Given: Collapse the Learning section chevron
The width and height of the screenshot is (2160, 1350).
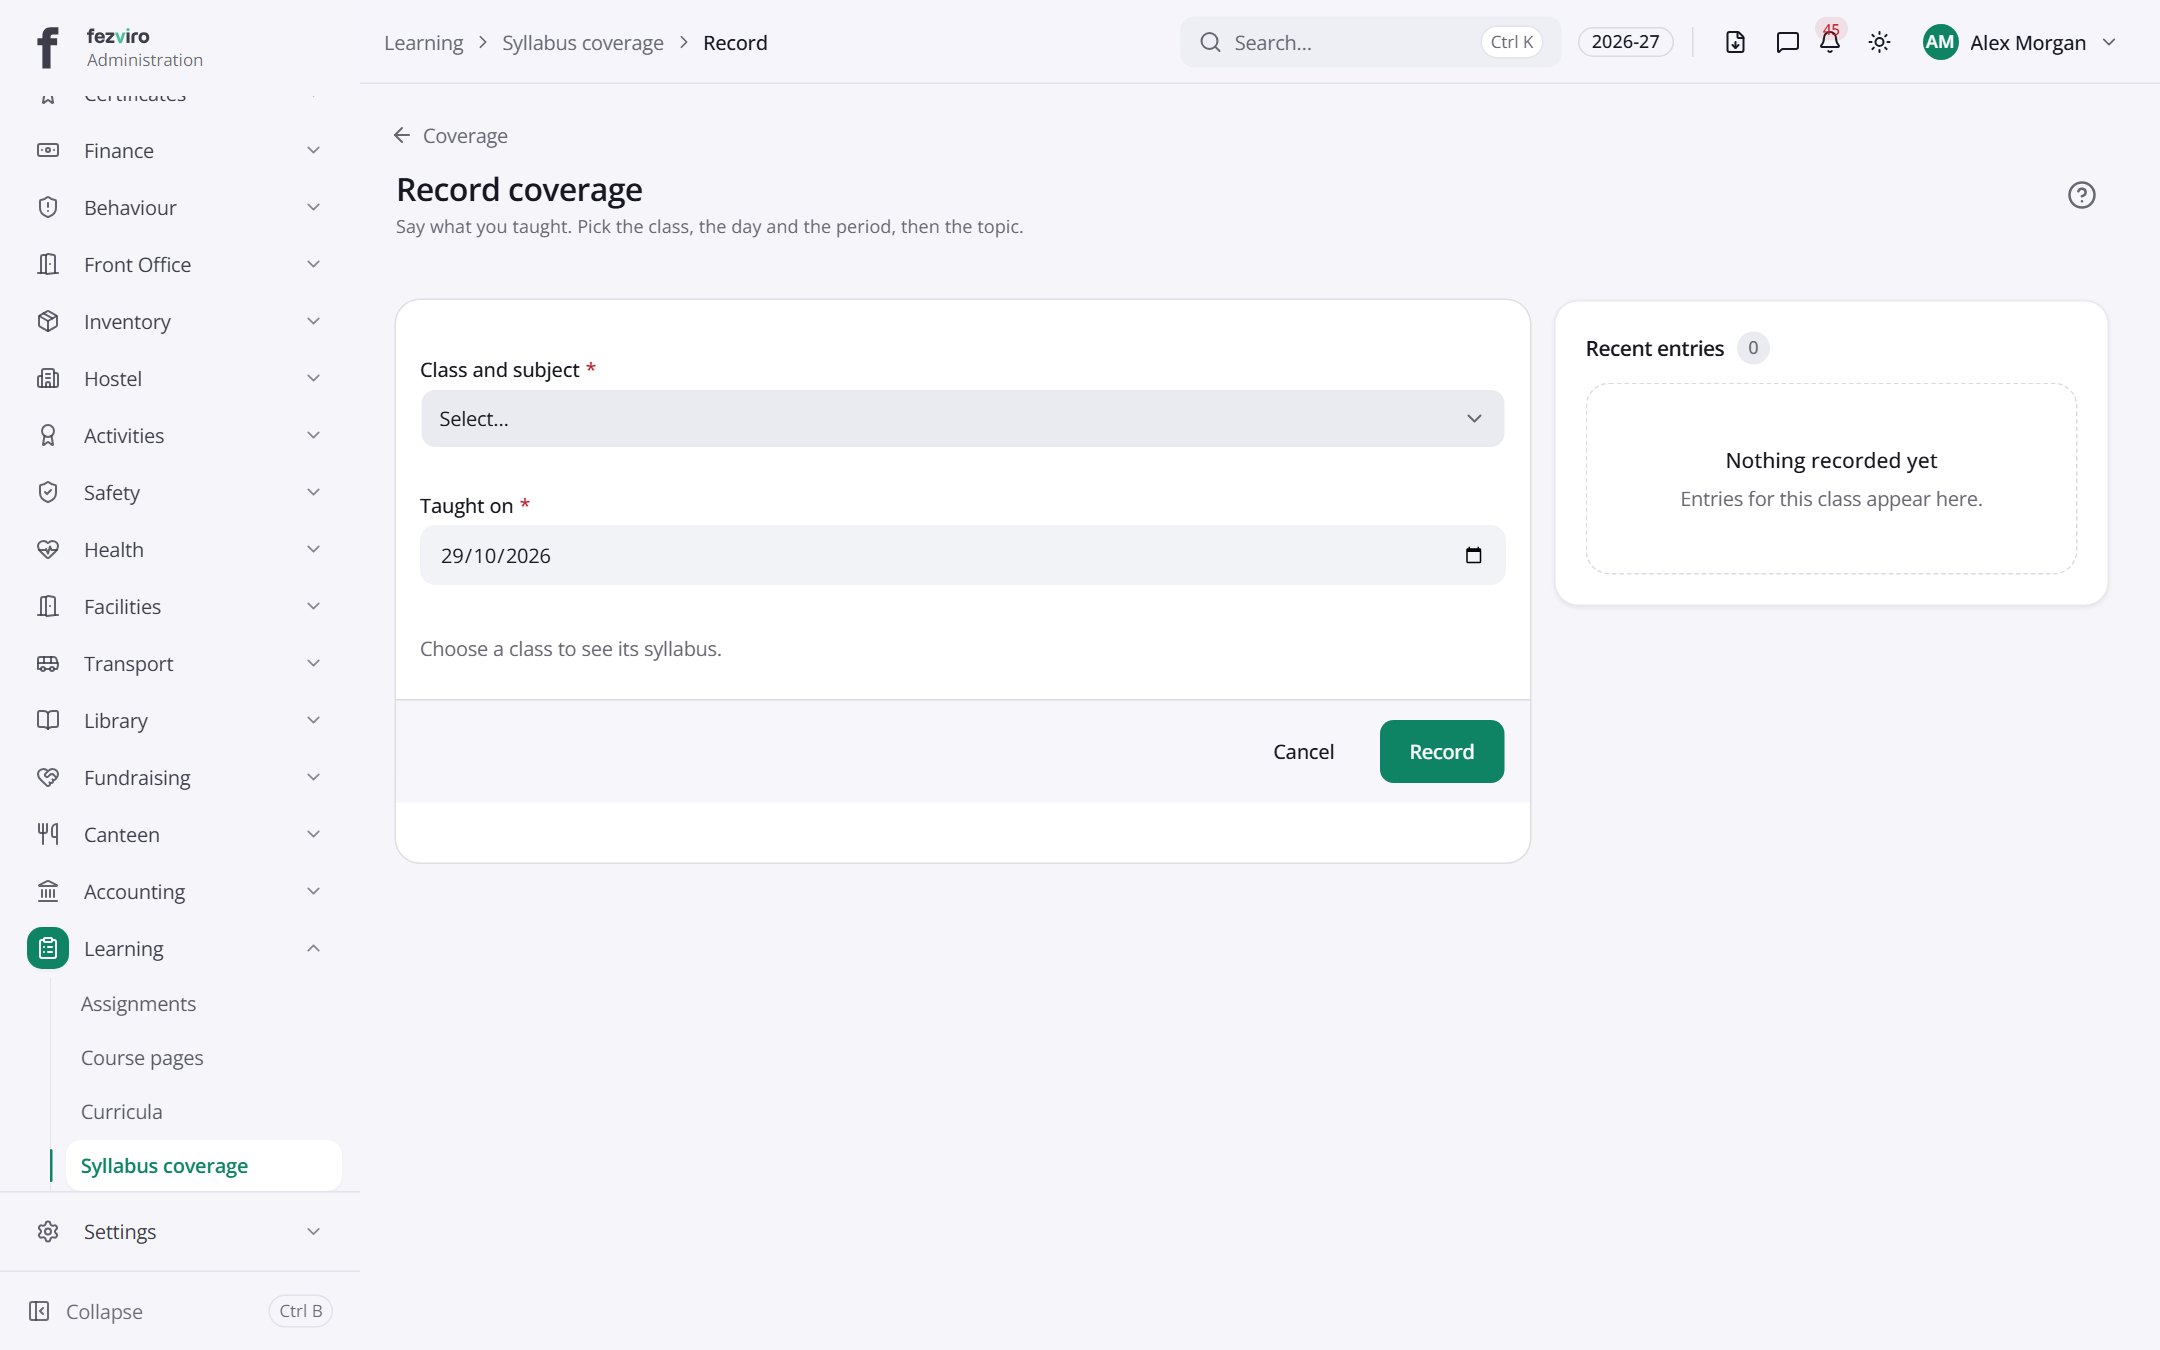Looking at the screenshot, I should [x=313, y=948].
